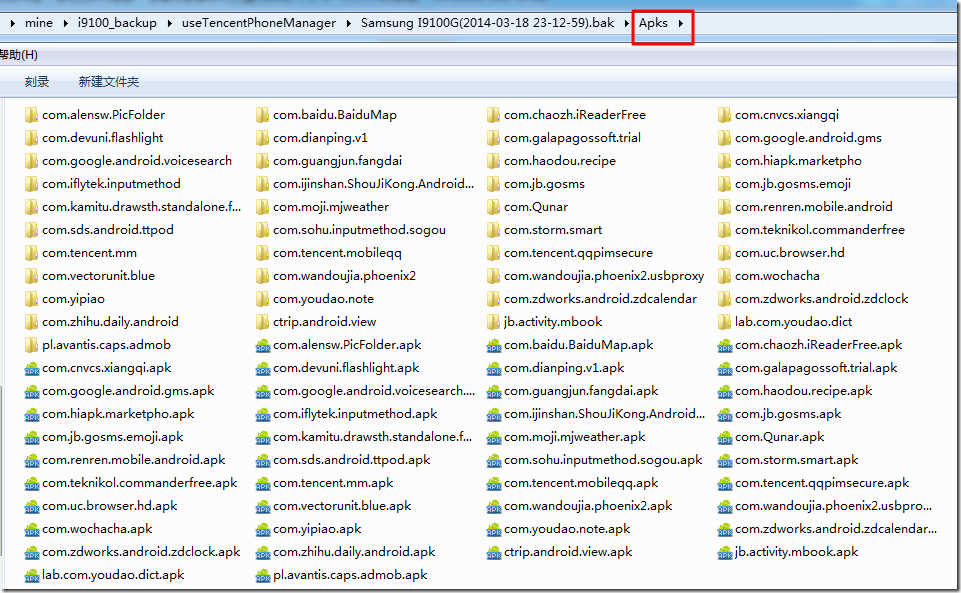This screenshot has height=593, width=961.
Task: Select com.sohu.inputmethod.sogou folder name
Action: pos(360,230)
